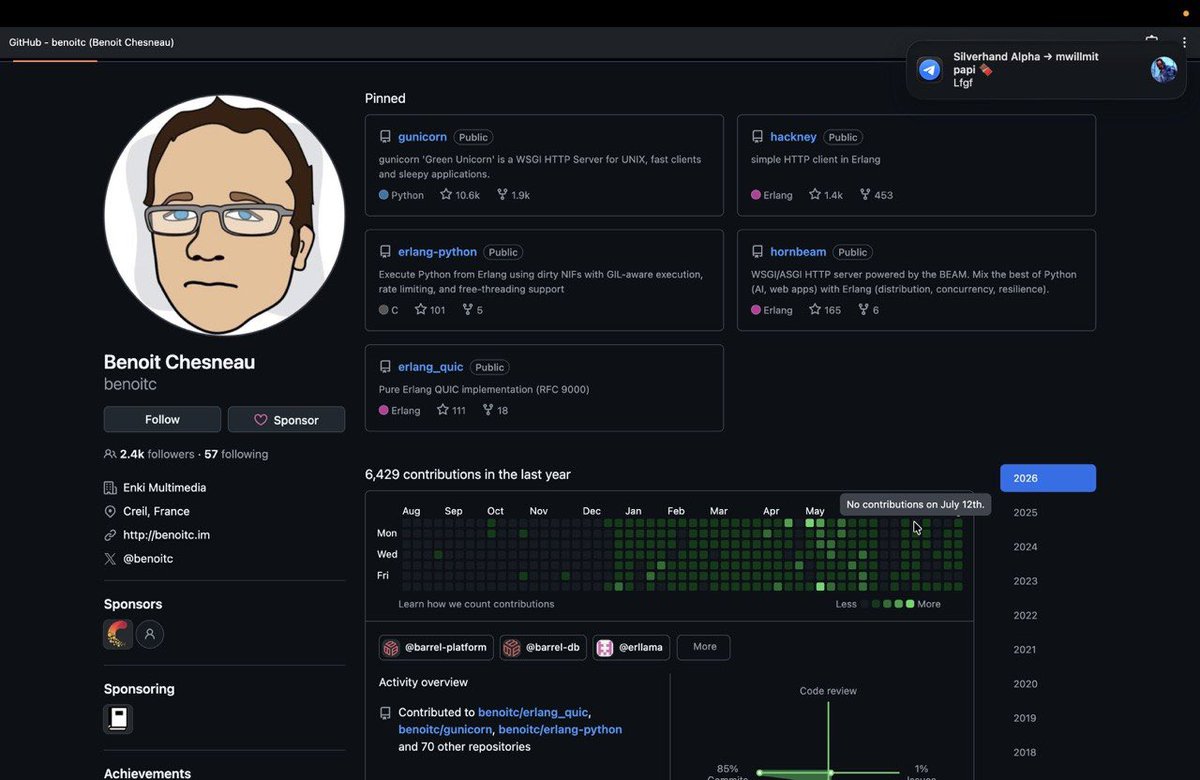Viewport: 1200px width, 780px height.
Task: Click the fork icon on erlang-python card
Action: pyautogui.click(x=467, y=310)
